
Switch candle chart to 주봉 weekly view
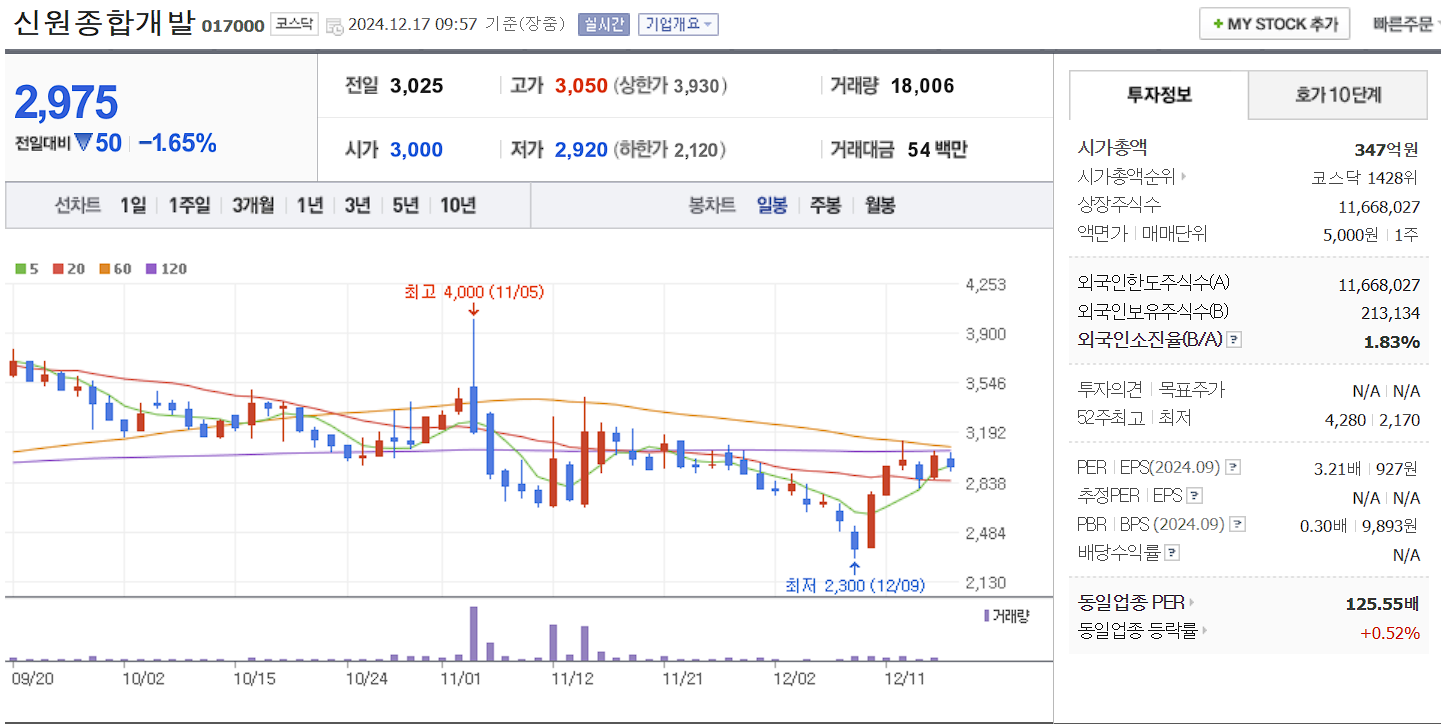(827, 205)
